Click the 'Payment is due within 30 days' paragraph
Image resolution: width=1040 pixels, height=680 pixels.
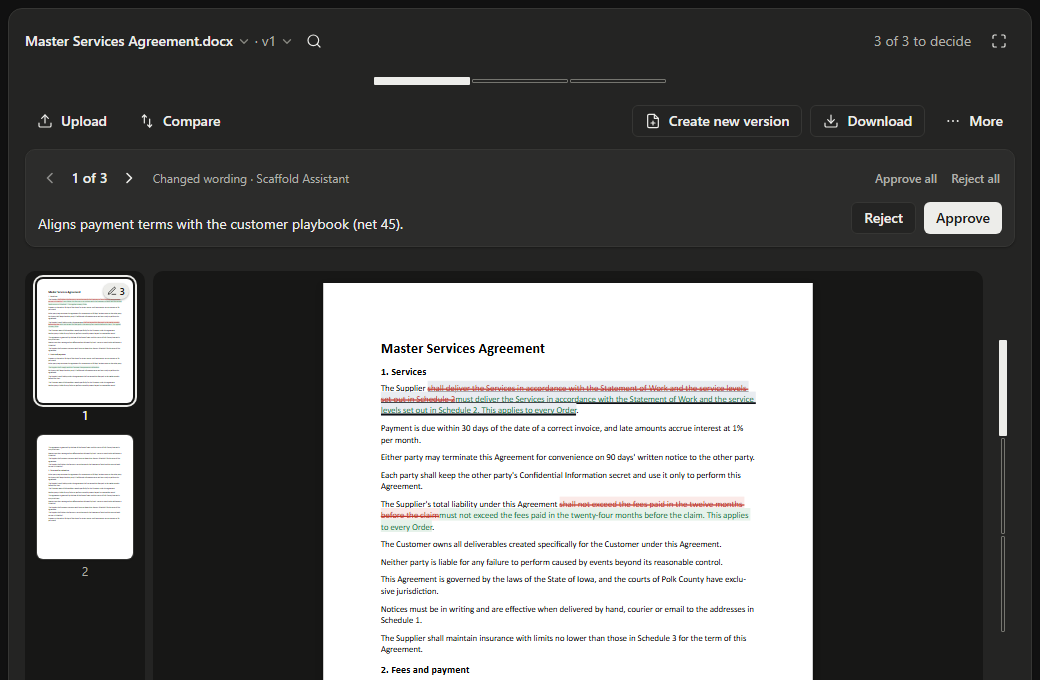point(562,434)
